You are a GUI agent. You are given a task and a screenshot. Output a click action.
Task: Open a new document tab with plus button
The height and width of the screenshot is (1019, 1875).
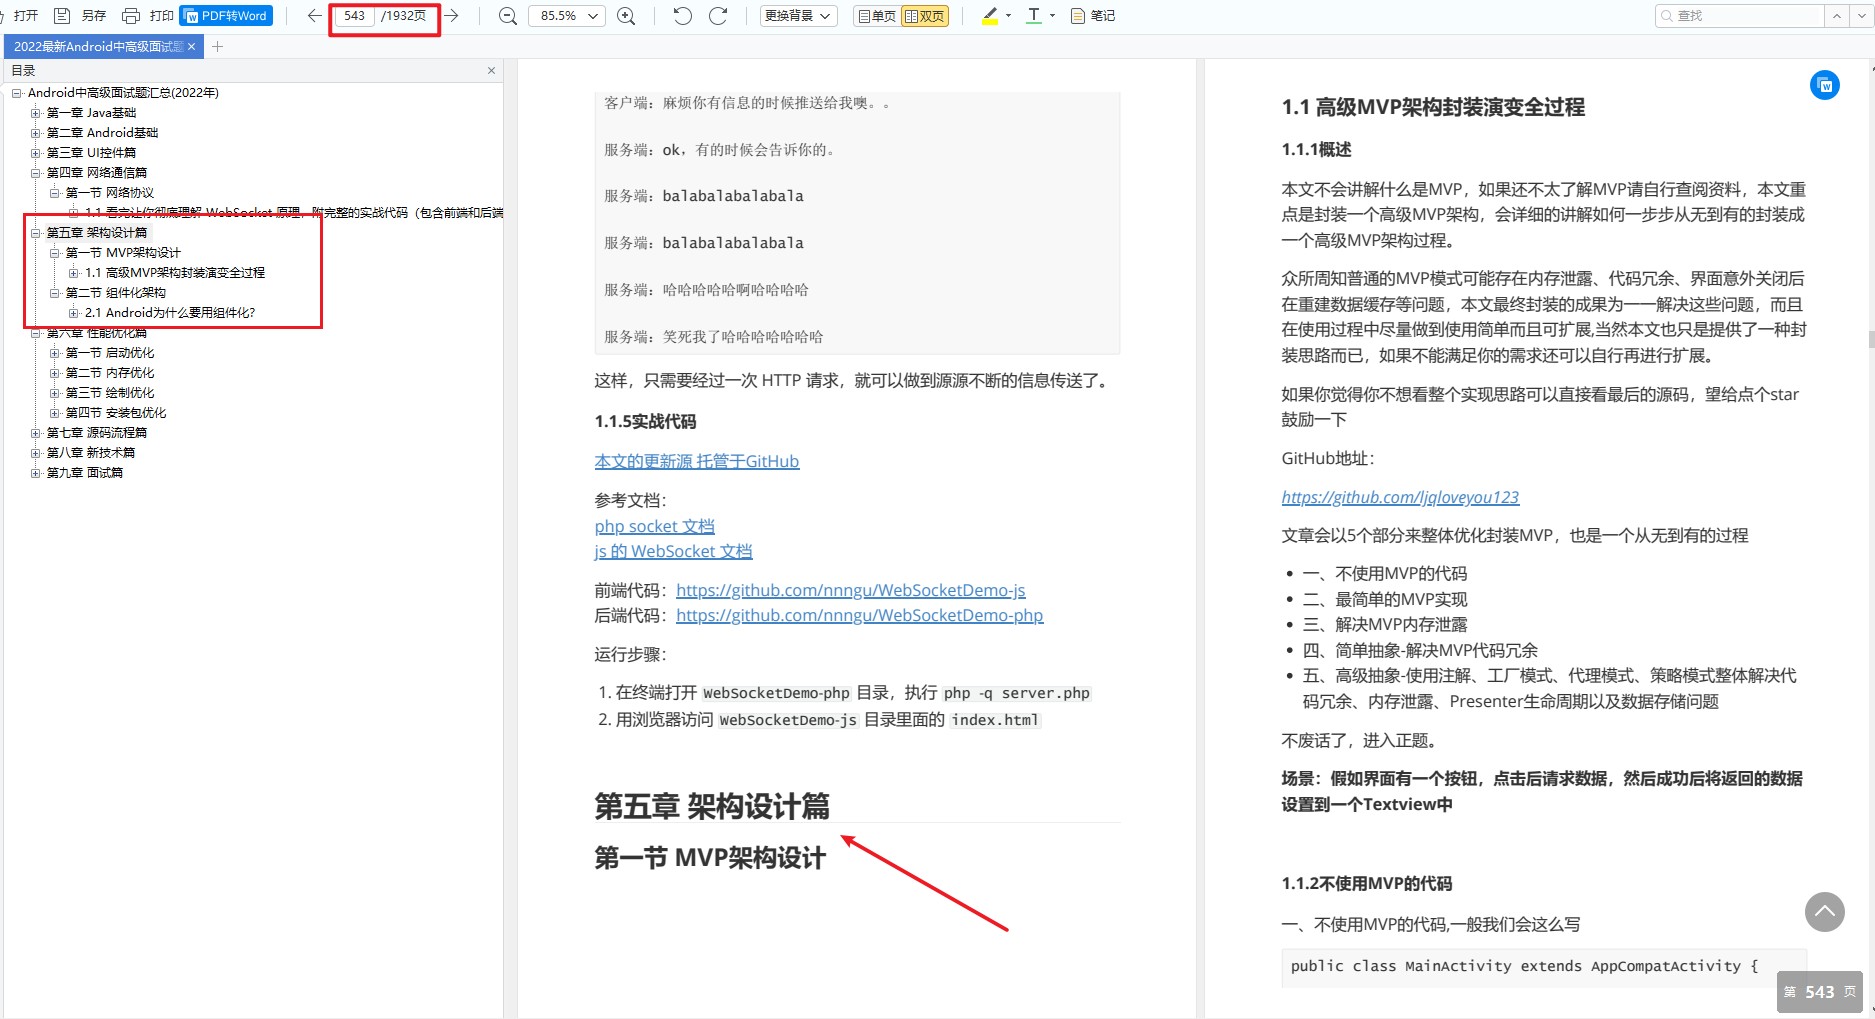click(217, 45)
